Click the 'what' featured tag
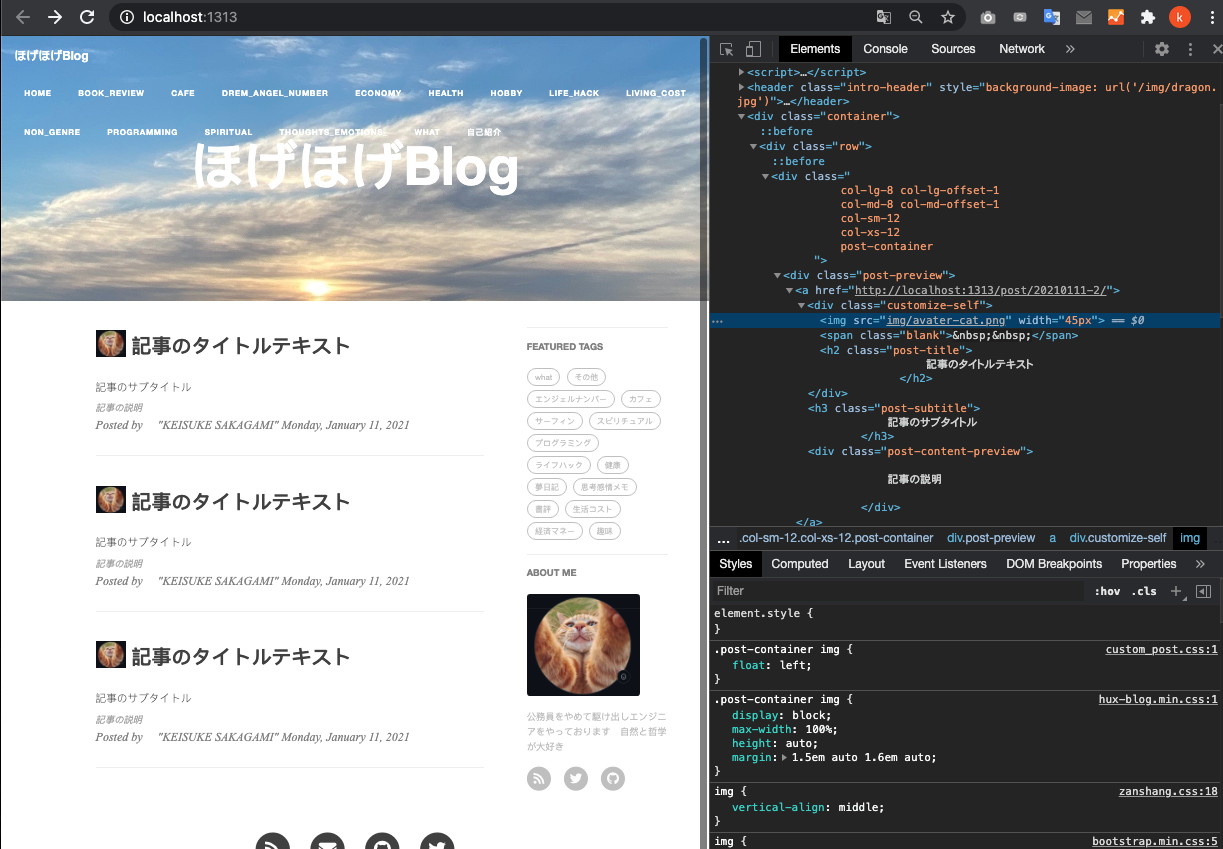 [543, 377]
